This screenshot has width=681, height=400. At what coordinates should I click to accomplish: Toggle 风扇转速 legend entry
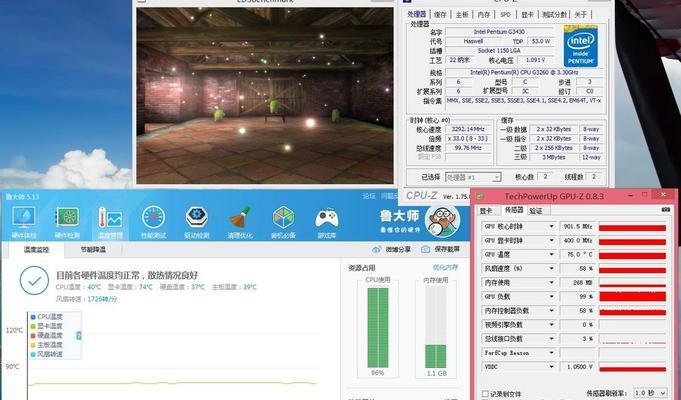pos(47,354)
